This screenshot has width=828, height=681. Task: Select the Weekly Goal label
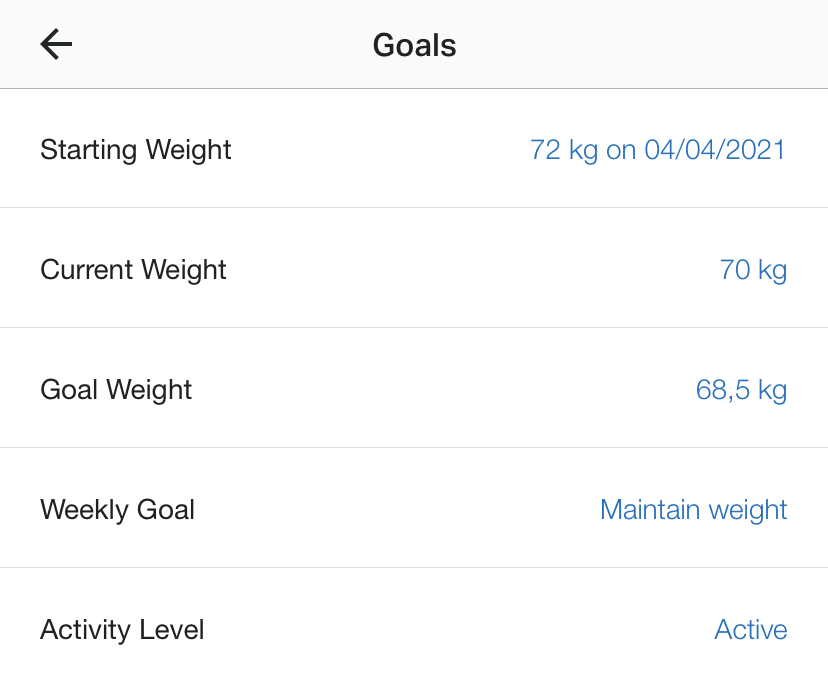[117, 510]
